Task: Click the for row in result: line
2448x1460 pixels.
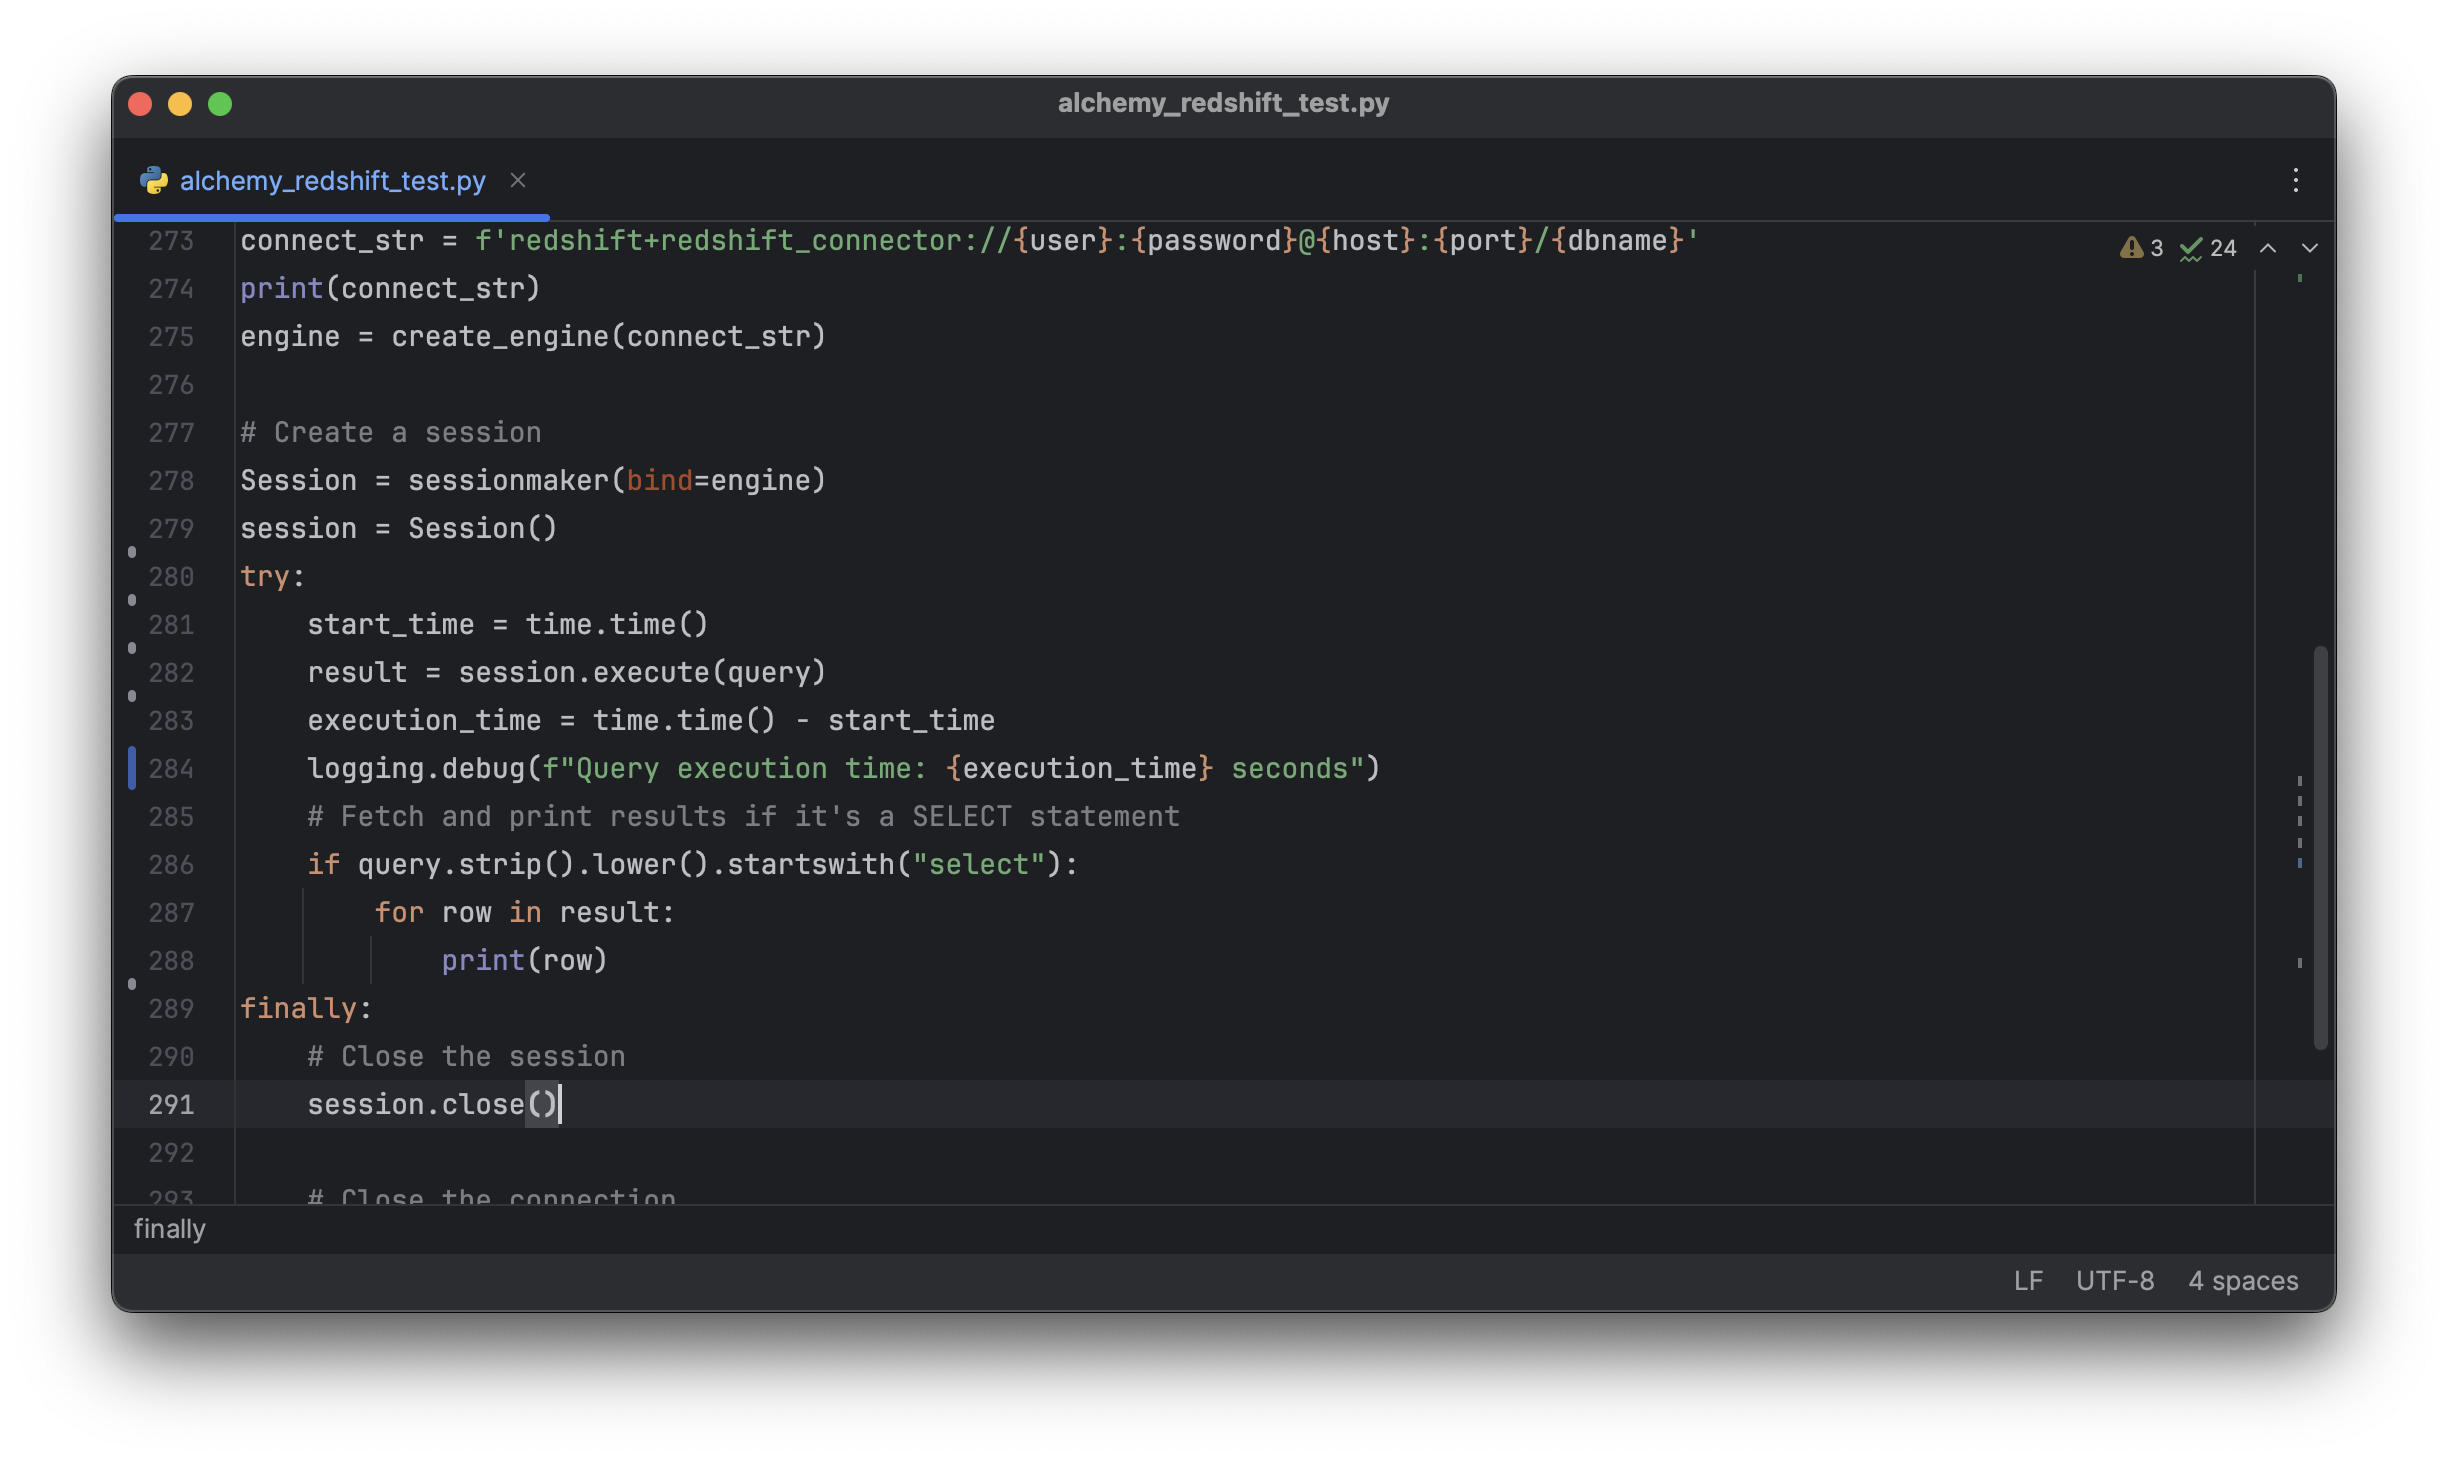Action: pyautogui.click(x=524, y=913)
